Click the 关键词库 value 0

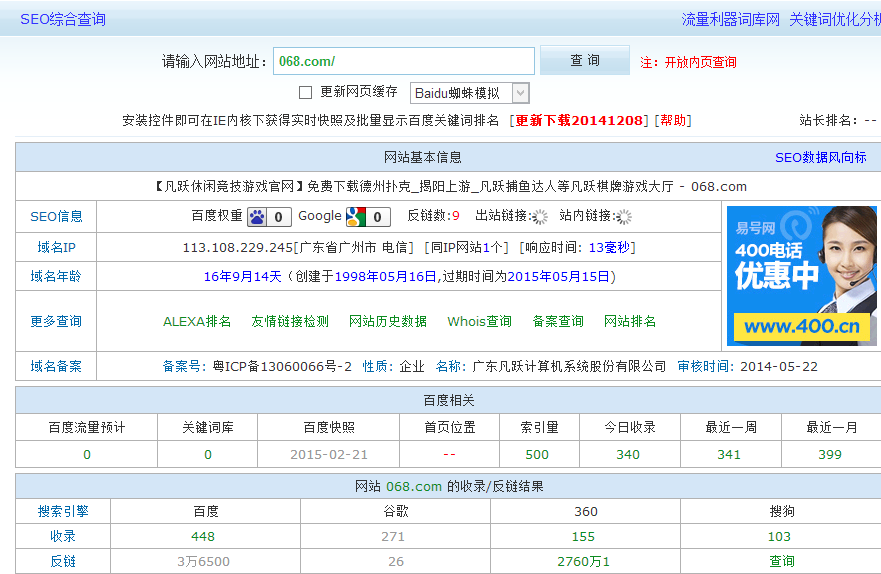pos(208,455)
